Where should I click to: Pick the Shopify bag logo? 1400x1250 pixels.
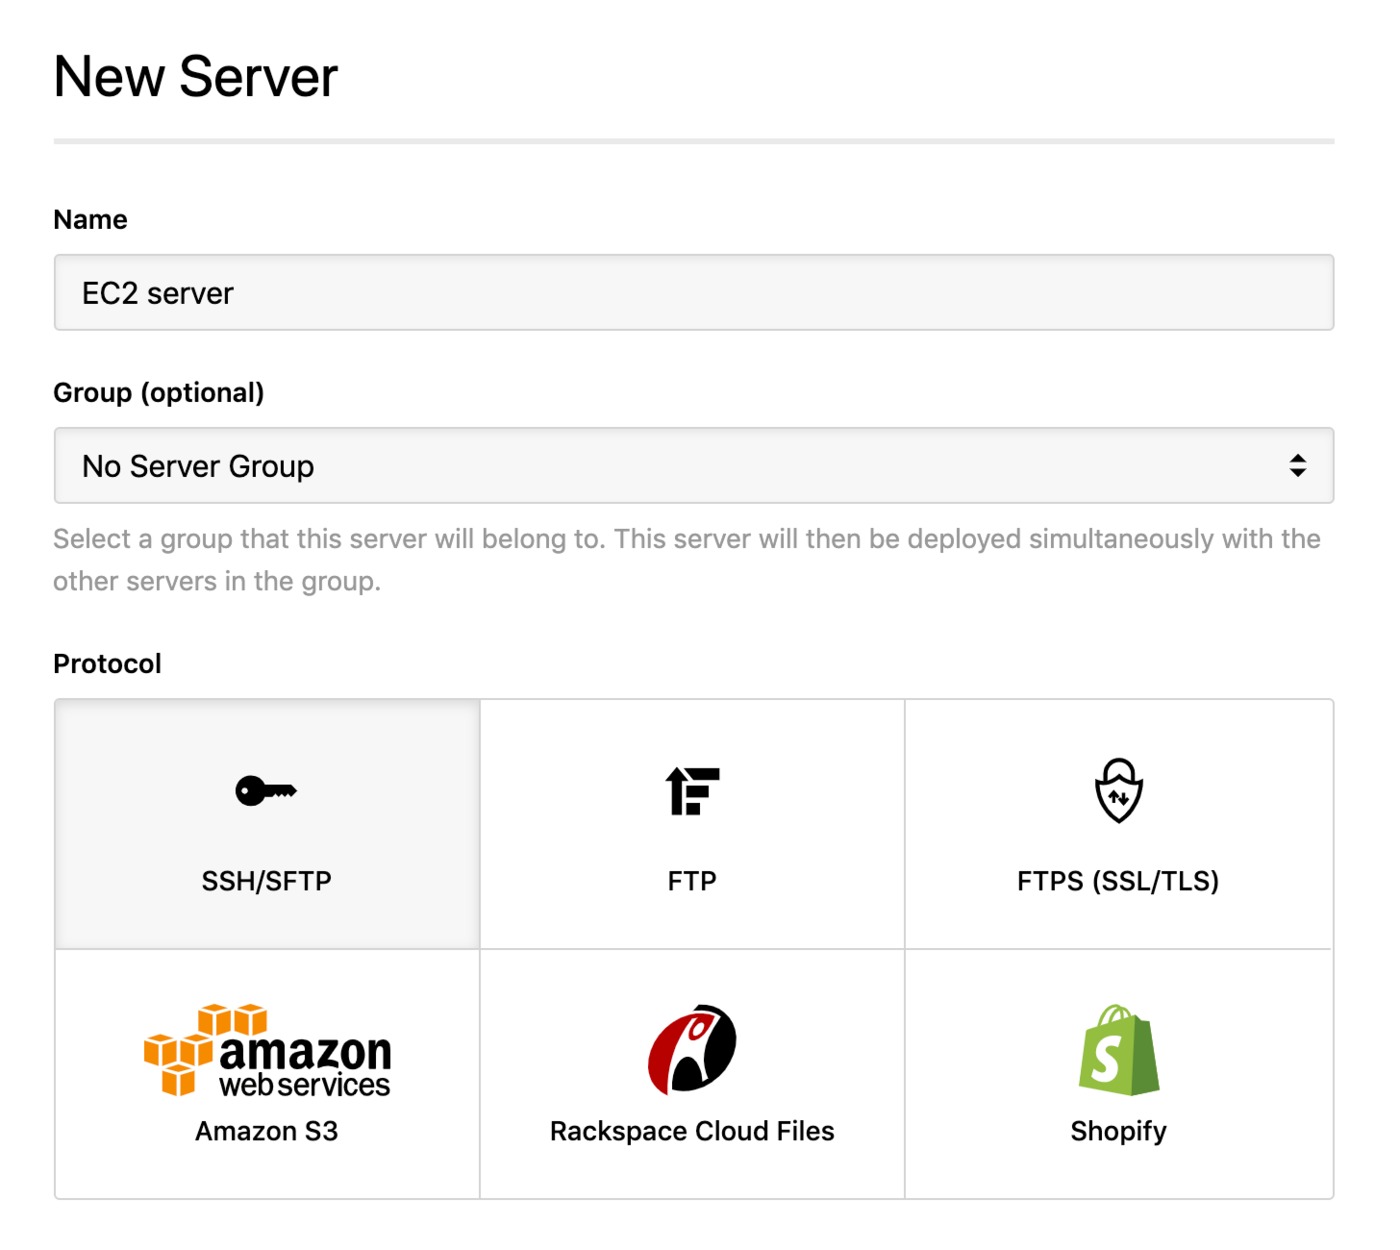pyautogui.click(x=1119, y=1050)
